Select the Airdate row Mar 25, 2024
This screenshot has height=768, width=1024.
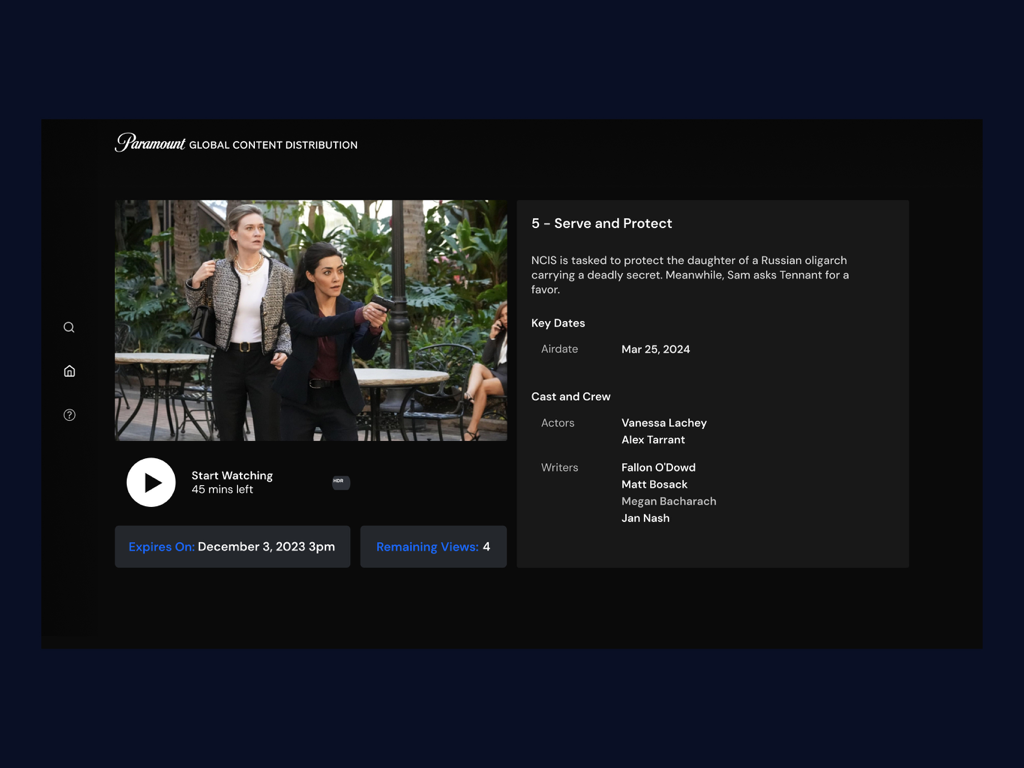(x=655, y=349)
